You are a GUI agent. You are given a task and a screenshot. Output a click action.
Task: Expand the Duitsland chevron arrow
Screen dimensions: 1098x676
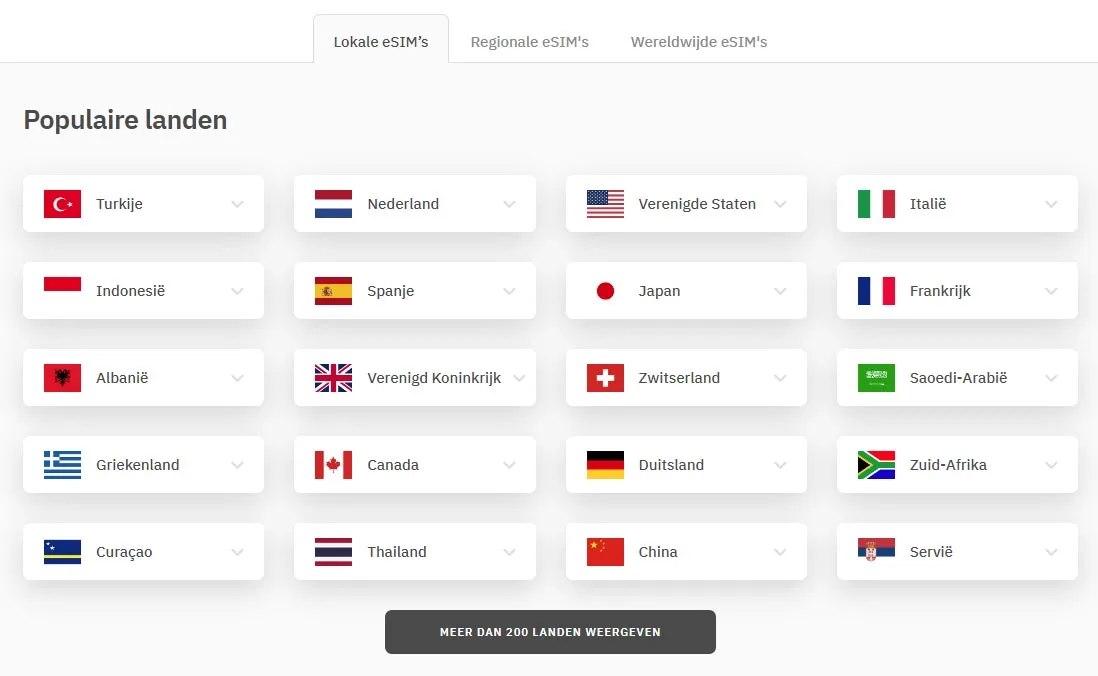tap(780, 465)
